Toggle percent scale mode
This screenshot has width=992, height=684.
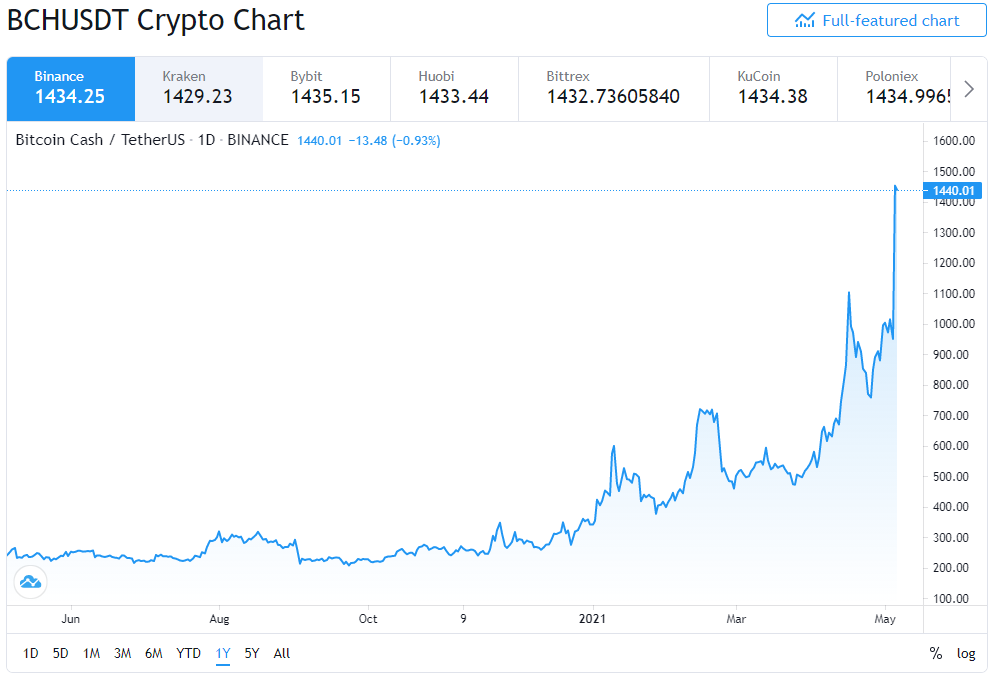tap(936, 654)
